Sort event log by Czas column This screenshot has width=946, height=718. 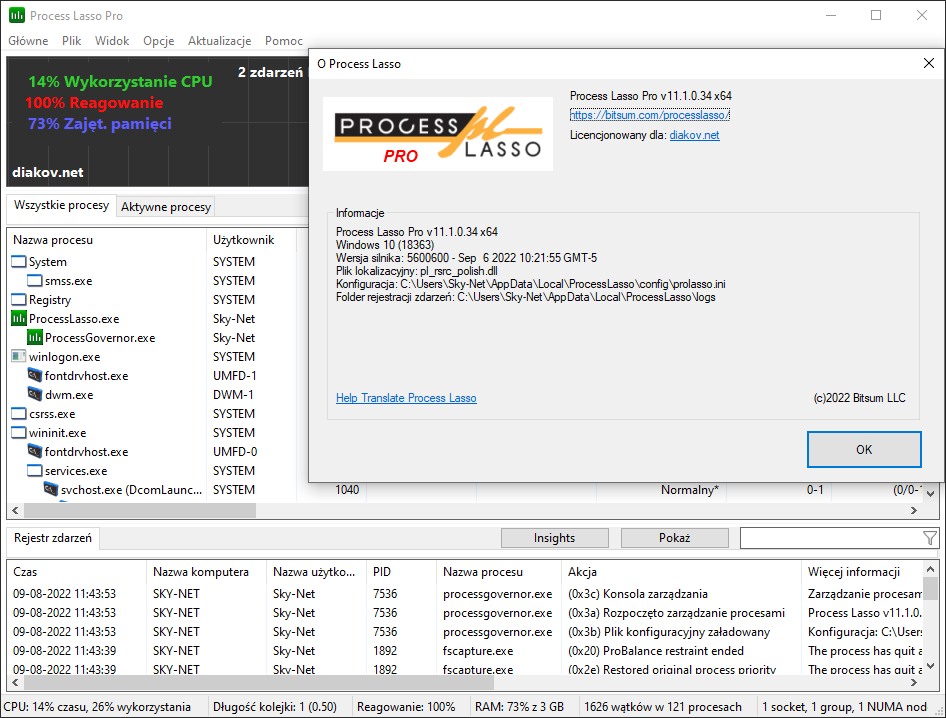pos(77,572)
